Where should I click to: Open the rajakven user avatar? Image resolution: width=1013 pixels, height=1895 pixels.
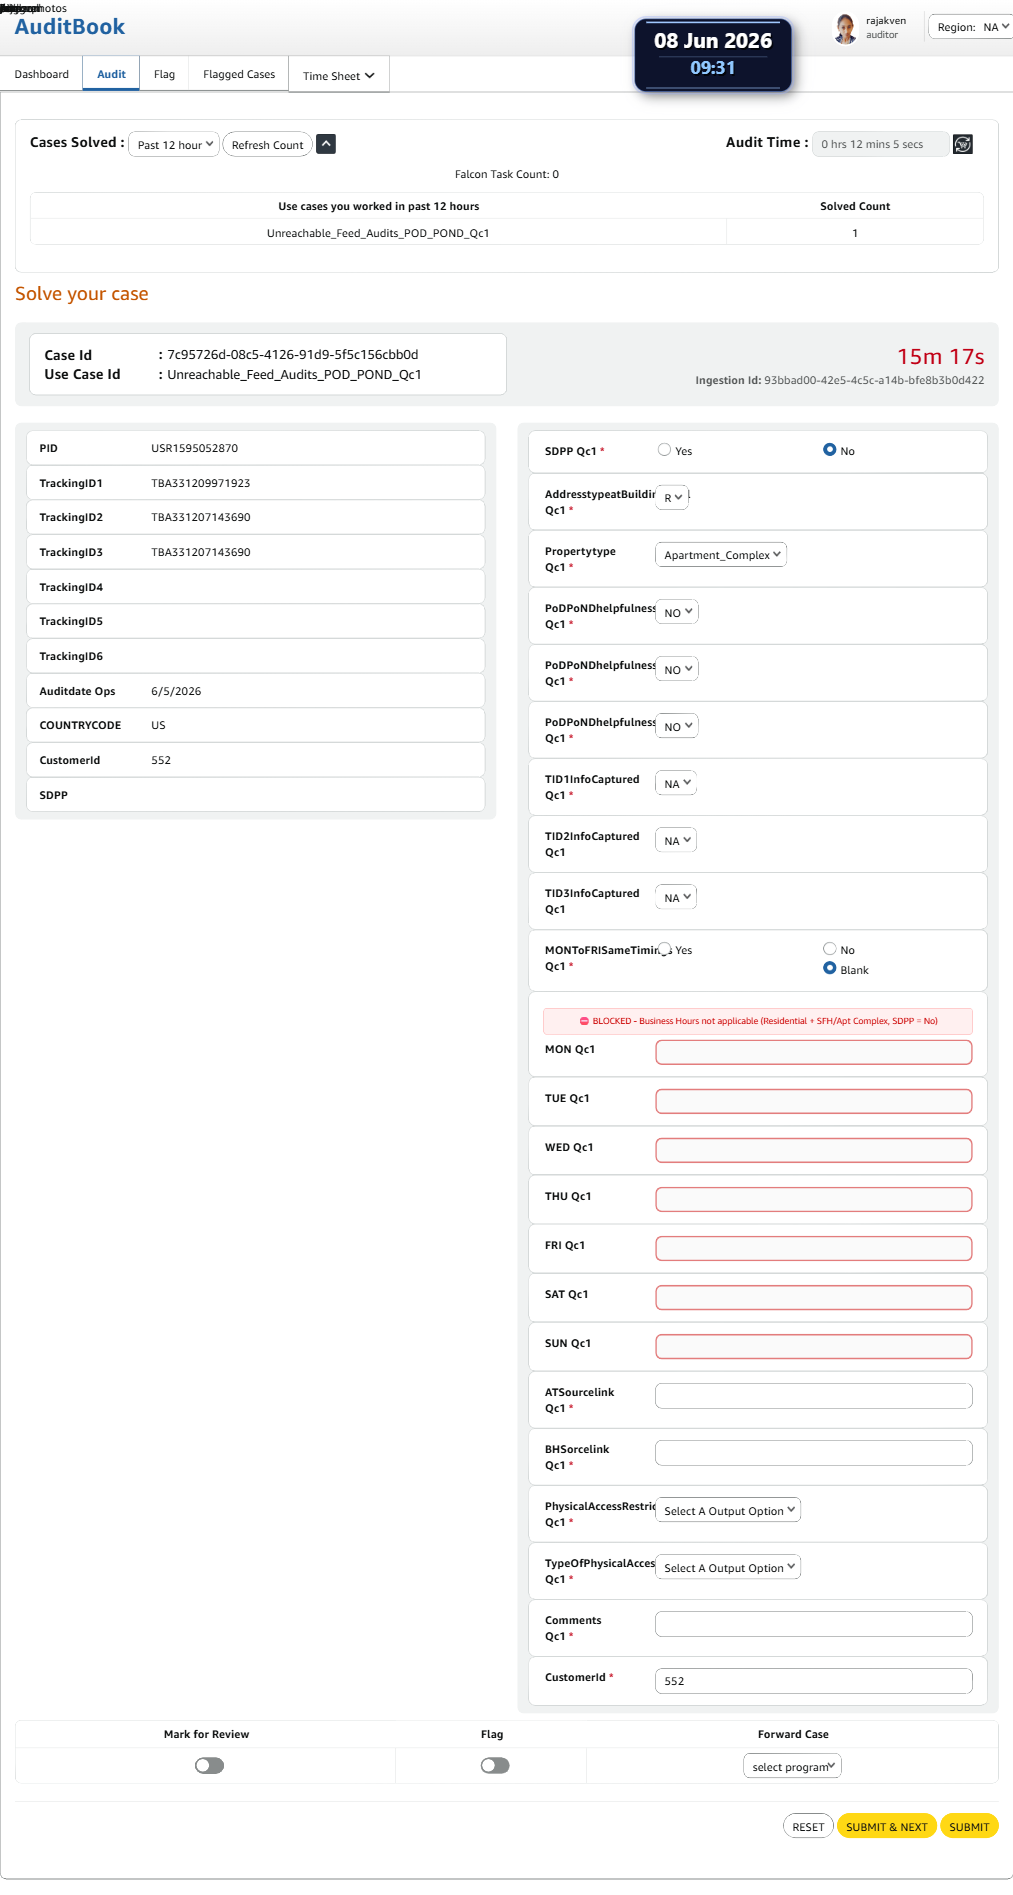pos(846,28)
